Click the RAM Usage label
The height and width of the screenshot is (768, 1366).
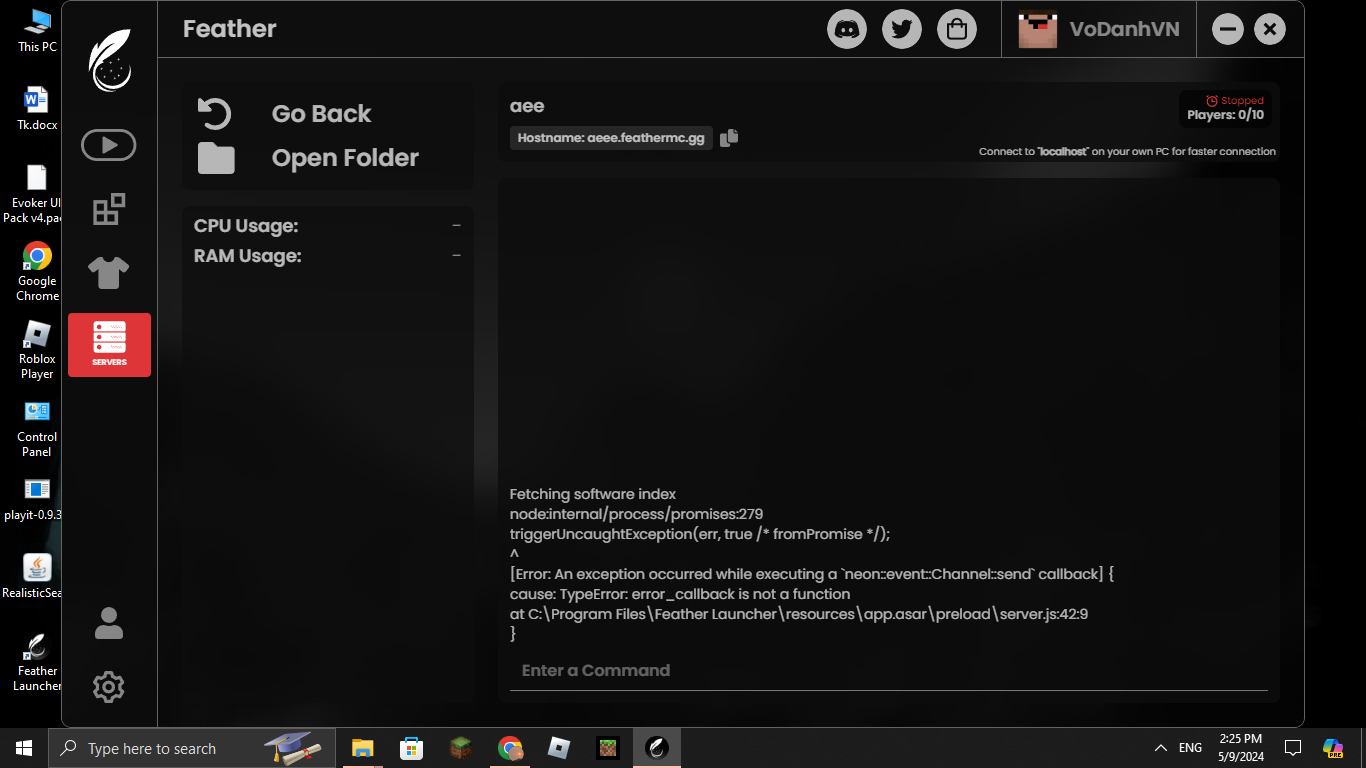248,256
